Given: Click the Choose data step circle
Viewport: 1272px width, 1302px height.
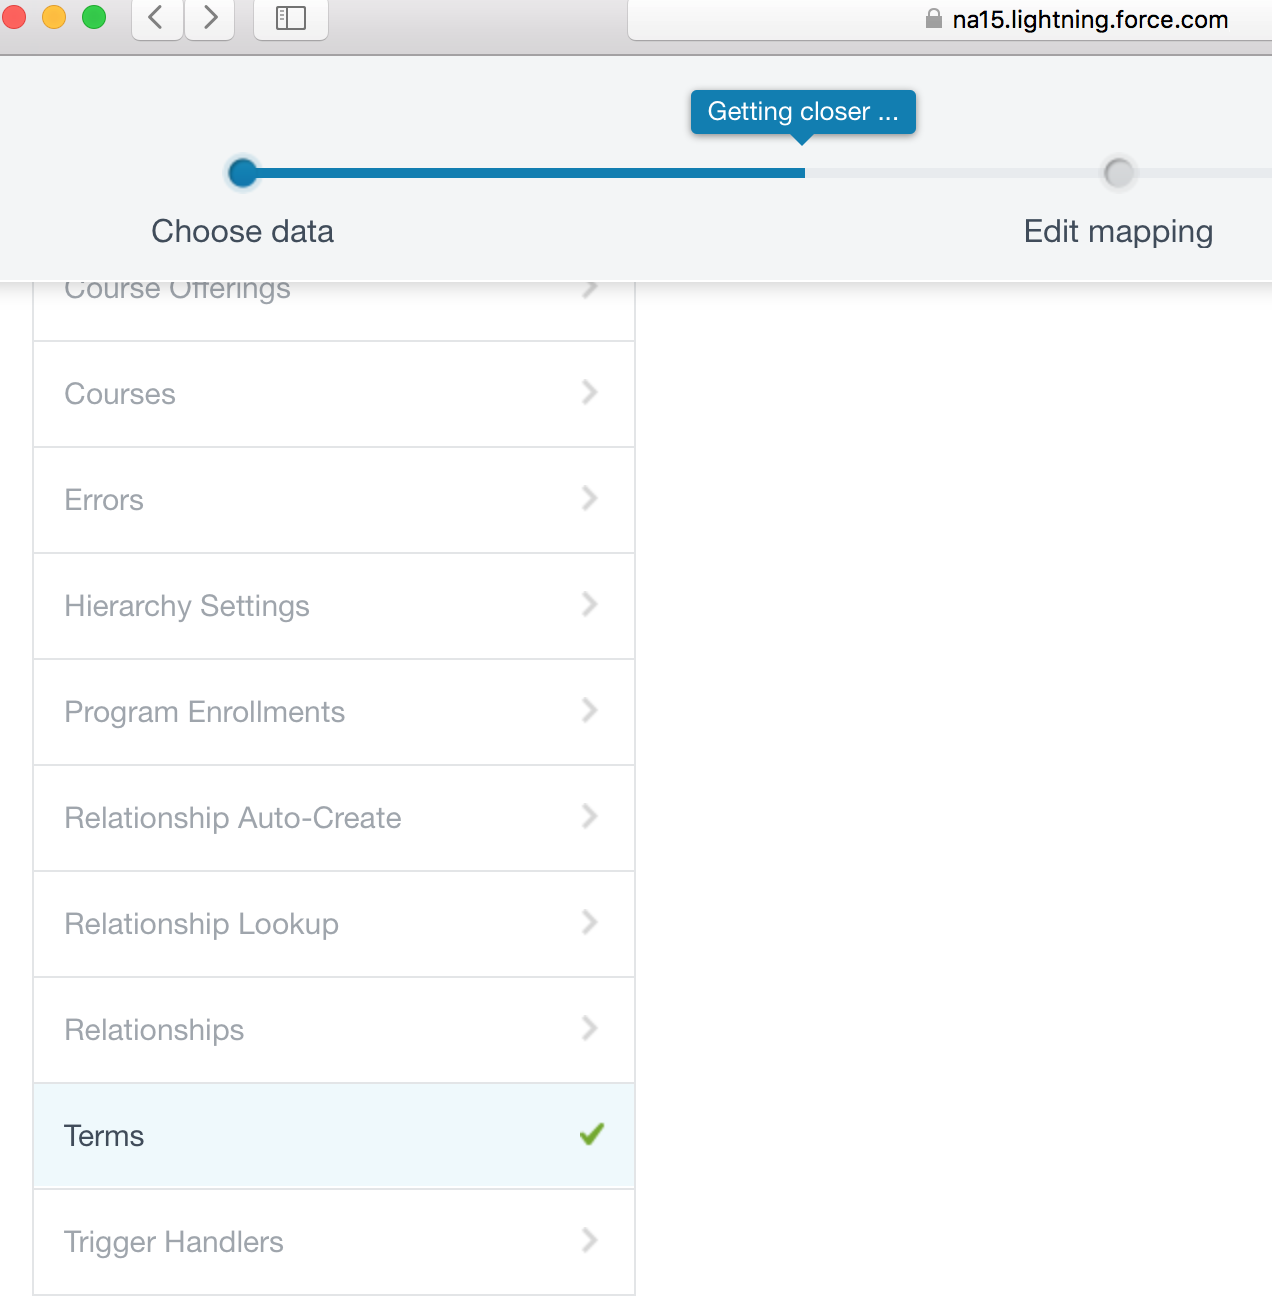Looking at the screenshot, I should pos(243,173).
